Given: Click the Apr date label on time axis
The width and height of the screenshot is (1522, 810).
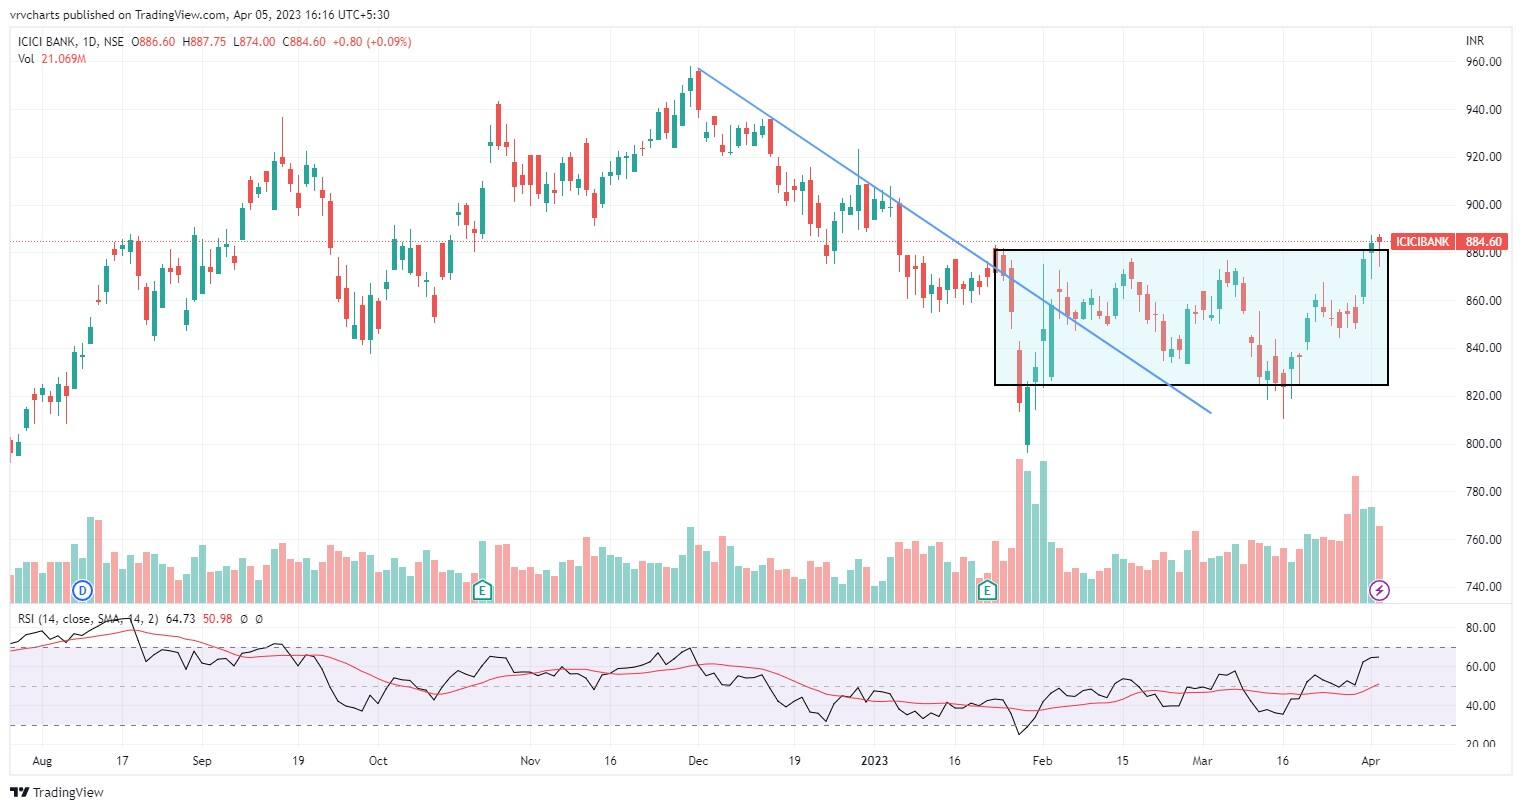Looking at the screenshot, I should click(1372, 761).
